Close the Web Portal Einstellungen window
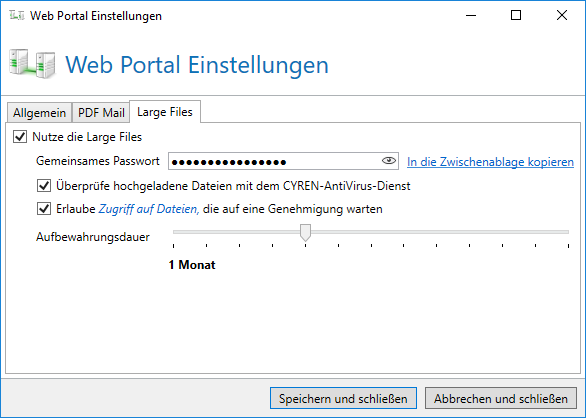586x418 pixels. point(562,15)
